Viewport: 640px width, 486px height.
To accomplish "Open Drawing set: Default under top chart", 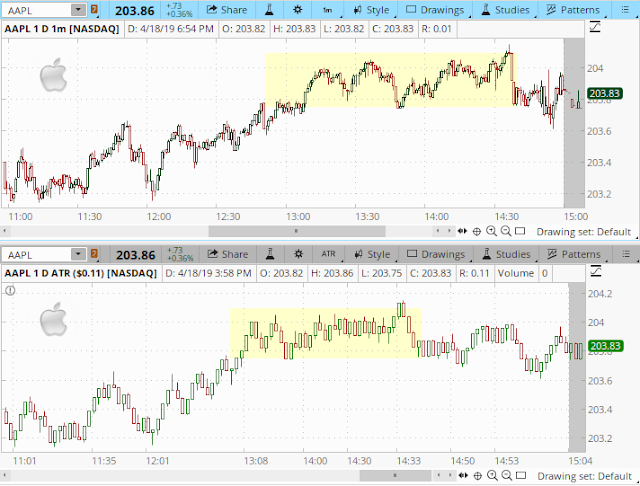I will point(586,232).
